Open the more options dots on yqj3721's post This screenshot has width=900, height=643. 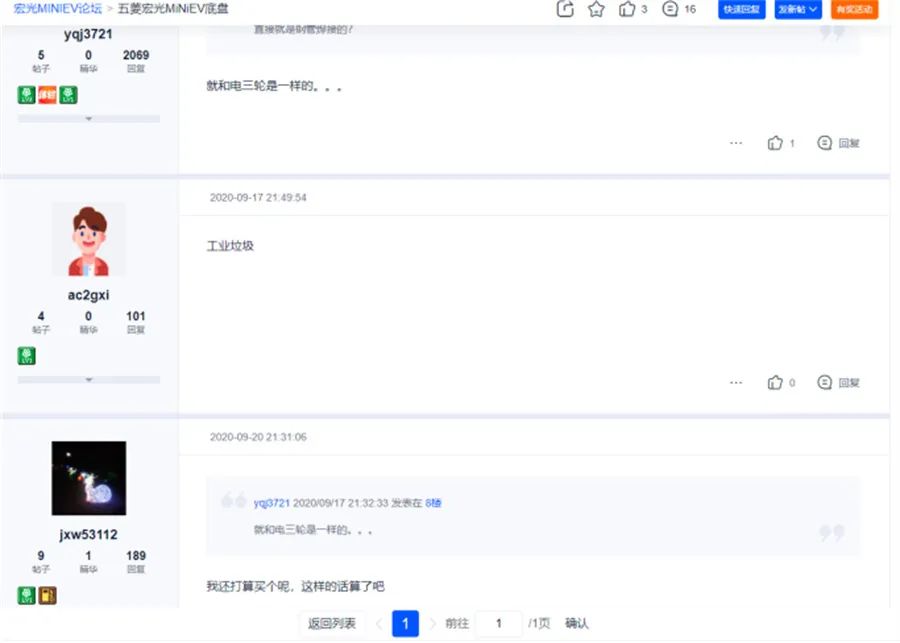[736, 143]
